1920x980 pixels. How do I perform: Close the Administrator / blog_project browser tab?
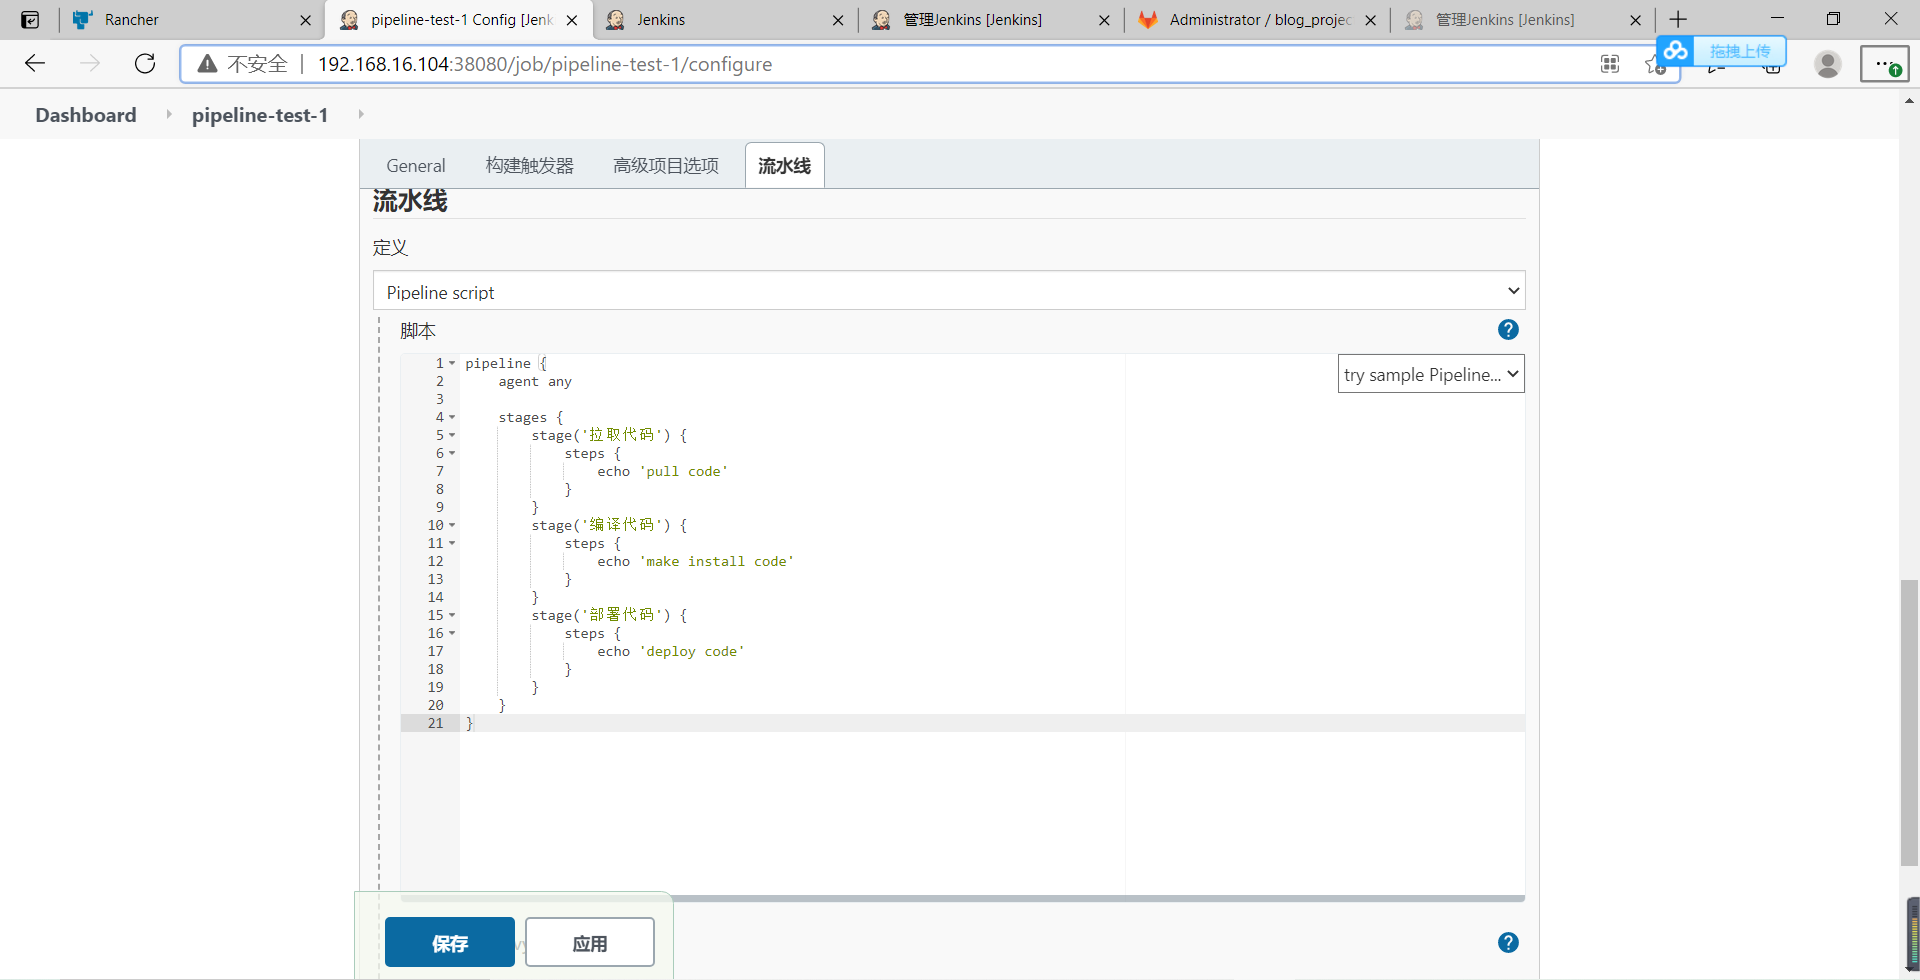coord(1370,20)
